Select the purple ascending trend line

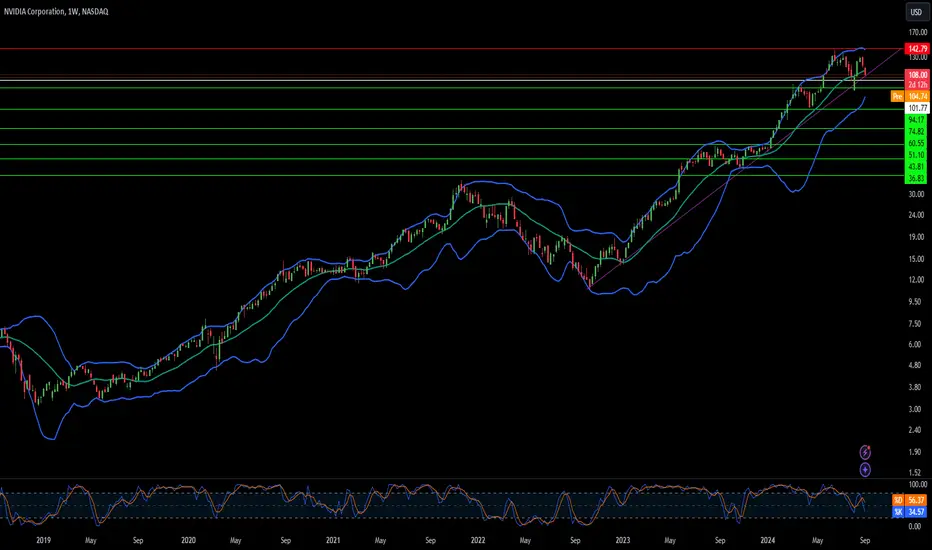tap(743, 169)
